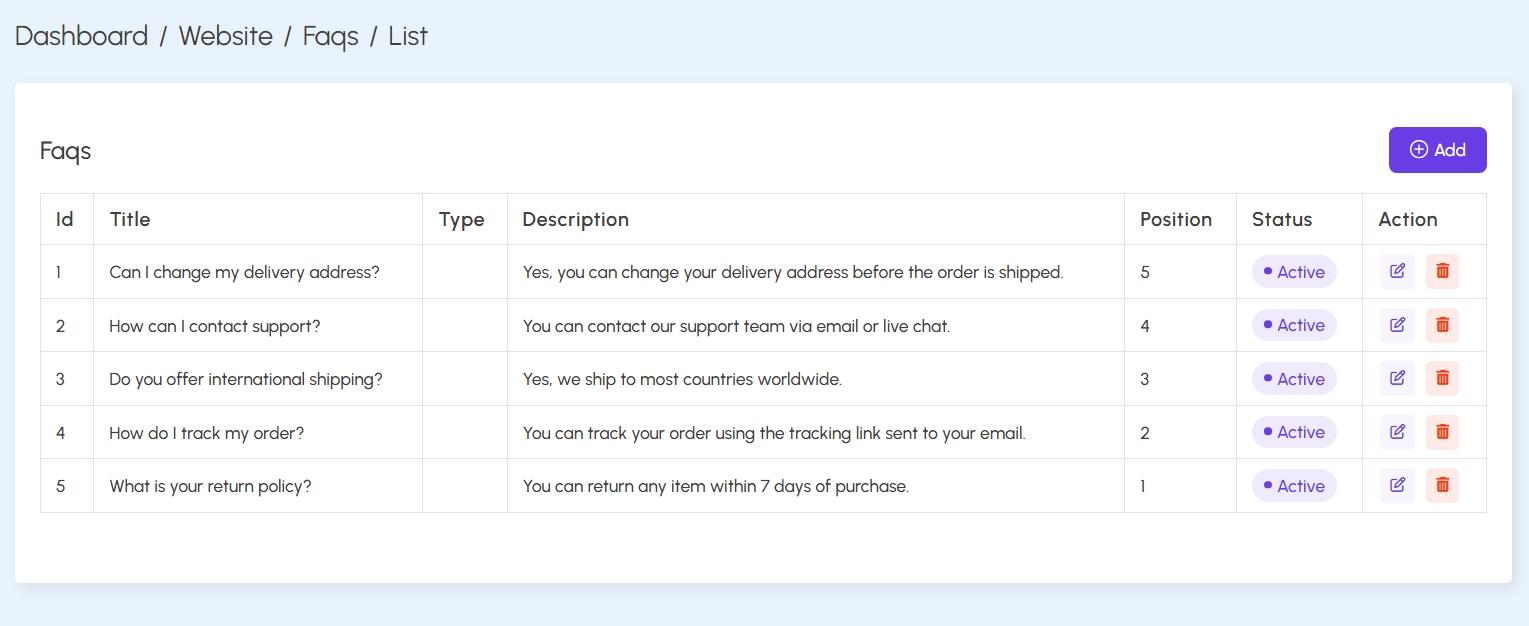Viewport: 1529px width, 626px height.
Task: Delete the 'Can I change my delivery address?' FAQ
Action: 1442,271
